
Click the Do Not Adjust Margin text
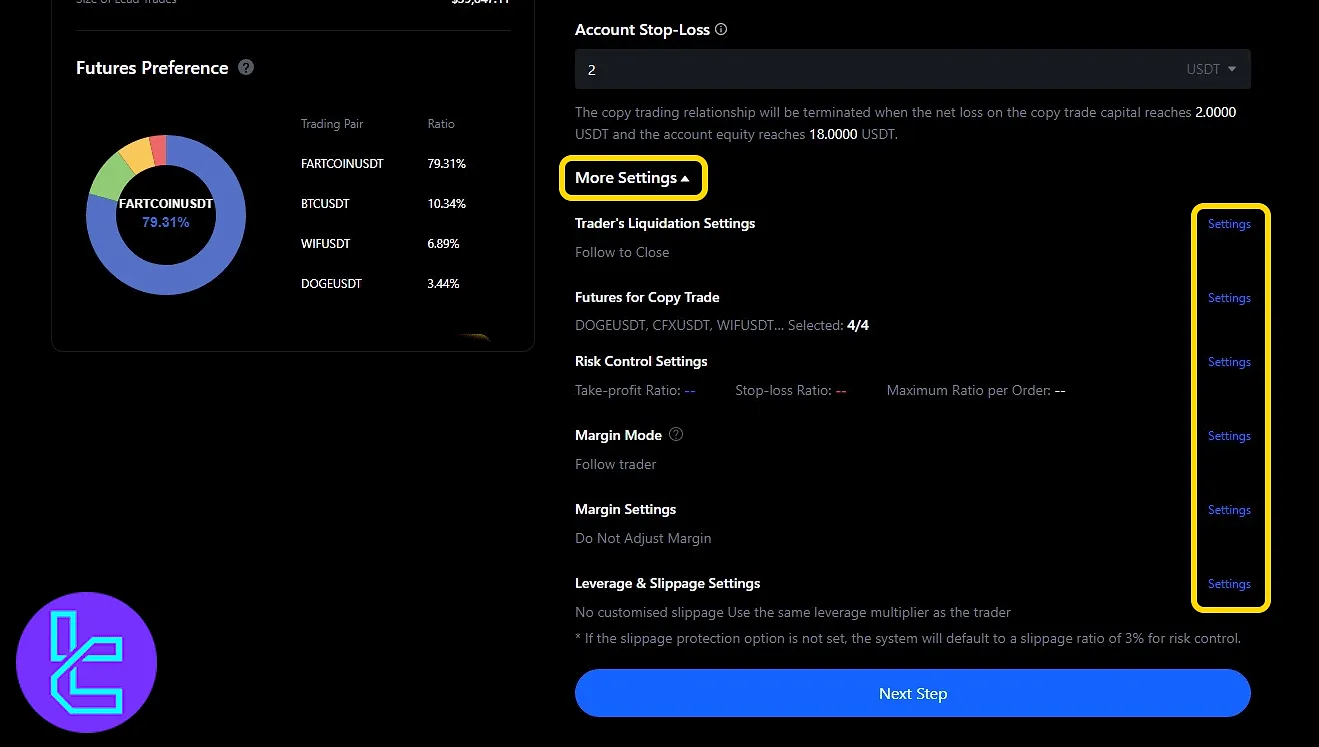tap(643, 538)
